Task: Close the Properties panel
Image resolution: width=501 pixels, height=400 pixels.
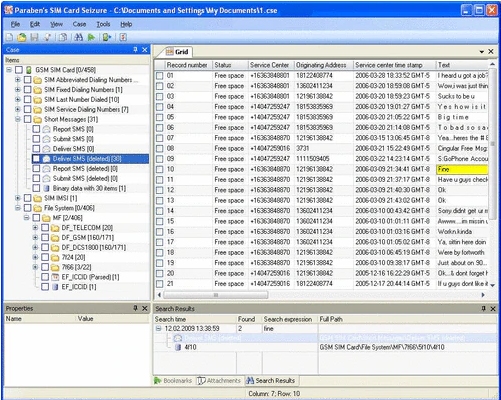Action: (x=145, y=308)
